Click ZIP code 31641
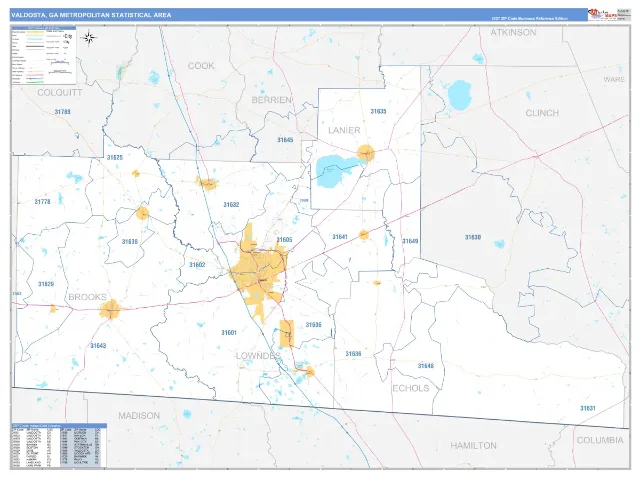The height and width of the screenshot is (480, 640). click(340, 237)
